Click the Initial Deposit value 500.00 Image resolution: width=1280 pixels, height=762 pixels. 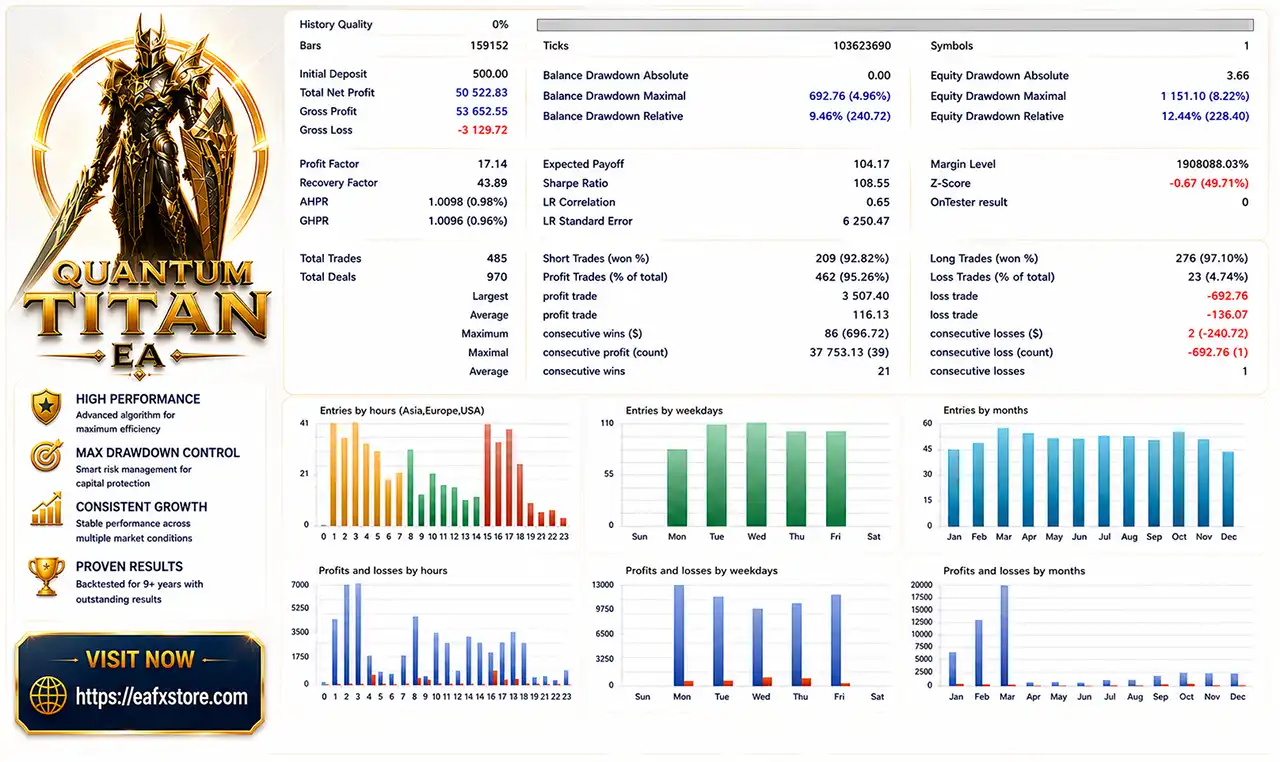[490, 74]
